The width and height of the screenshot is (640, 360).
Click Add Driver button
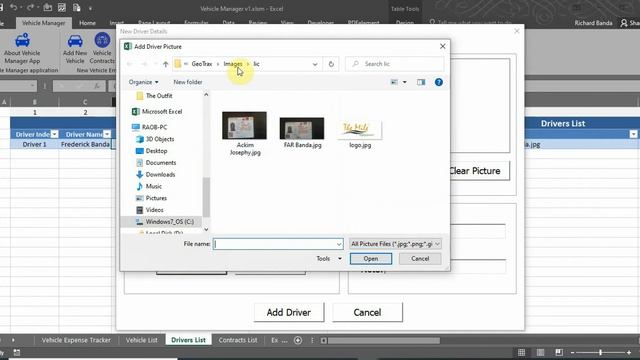point(289,312)
